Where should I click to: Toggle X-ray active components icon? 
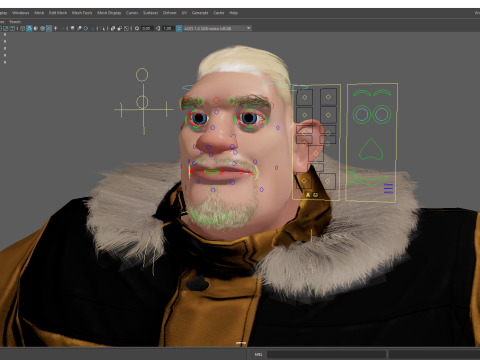point(119,28)
